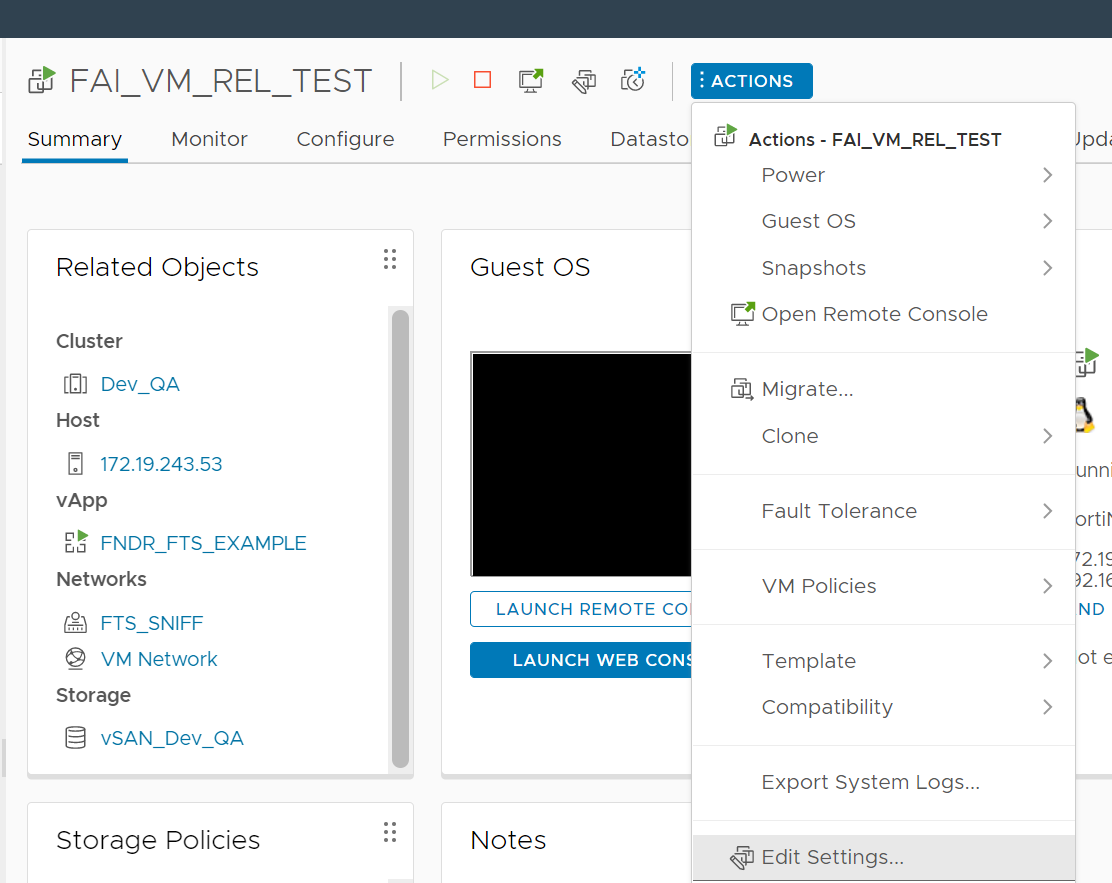
Task: Switch to the Monitor tab
Action: 209,139
